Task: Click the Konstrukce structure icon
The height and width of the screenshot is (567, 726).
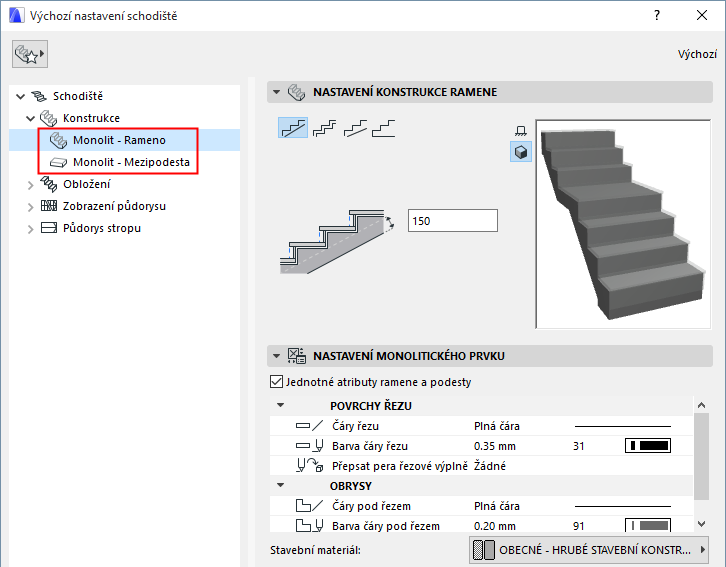Action: (x=49, y=118)
